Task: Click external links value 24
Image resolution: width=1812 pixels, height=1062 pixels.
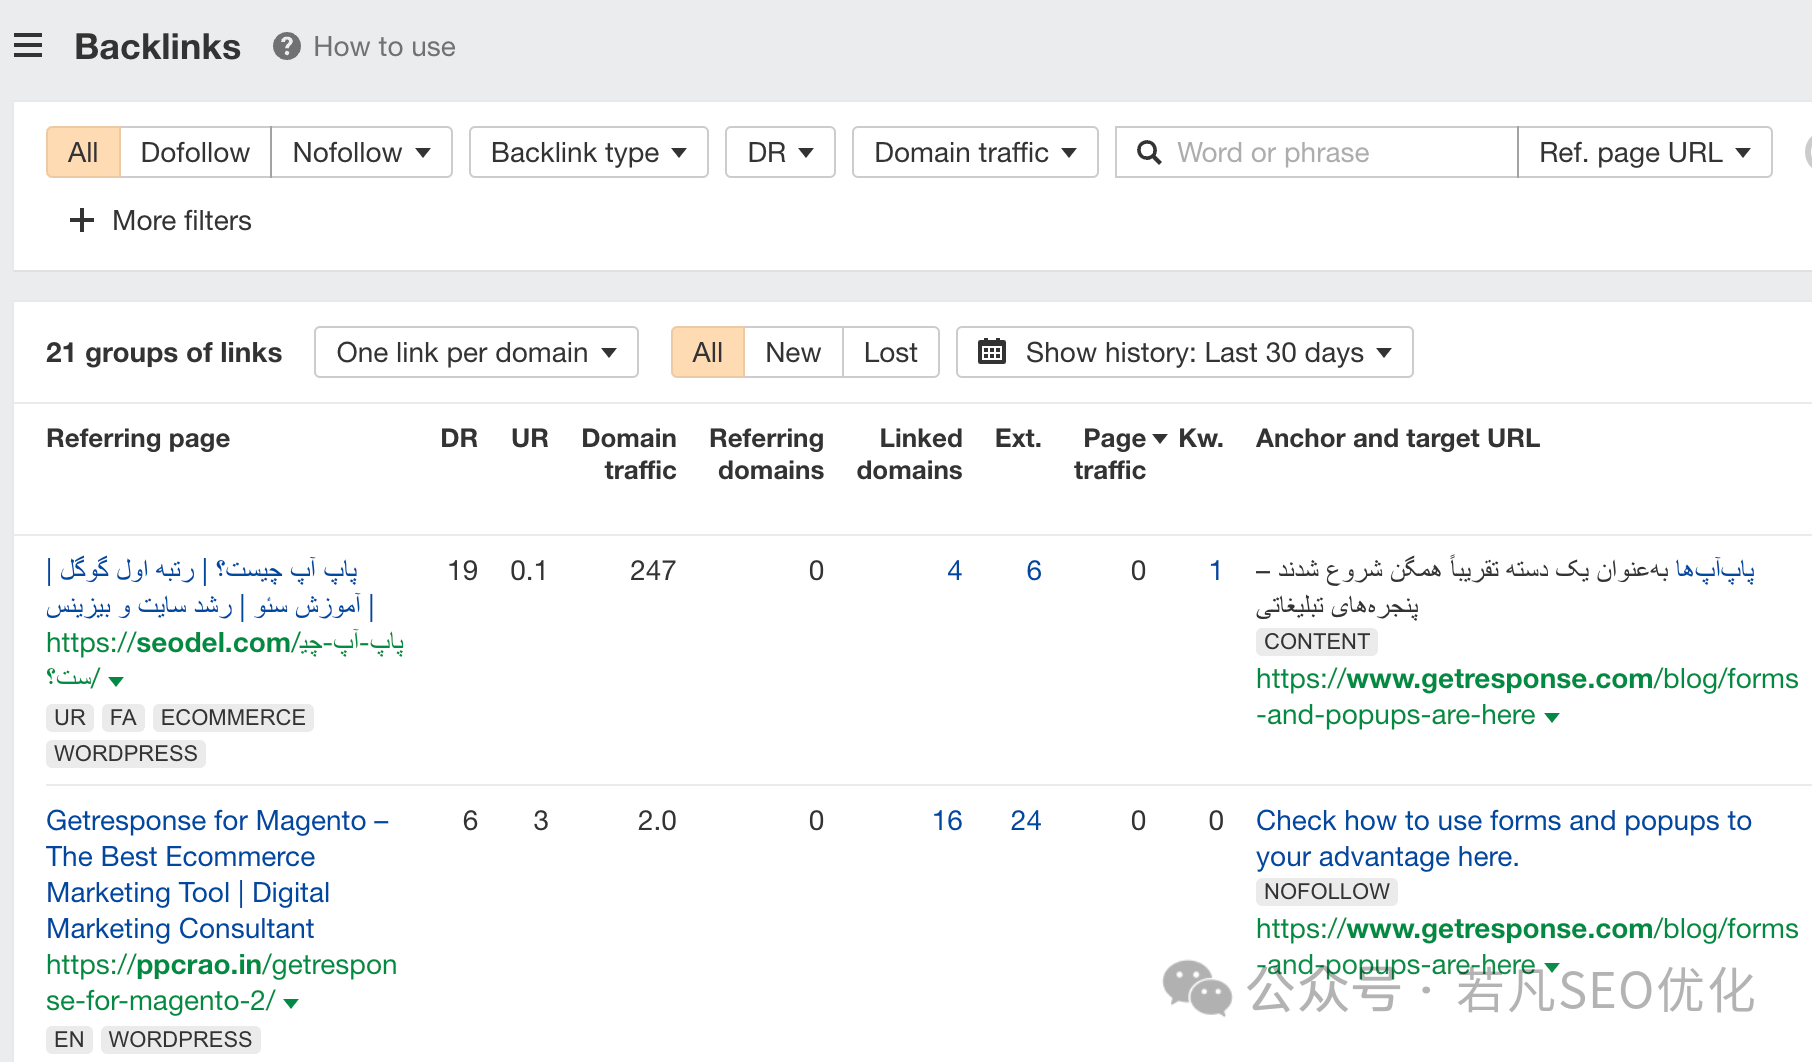Action: pos(1026,821)
